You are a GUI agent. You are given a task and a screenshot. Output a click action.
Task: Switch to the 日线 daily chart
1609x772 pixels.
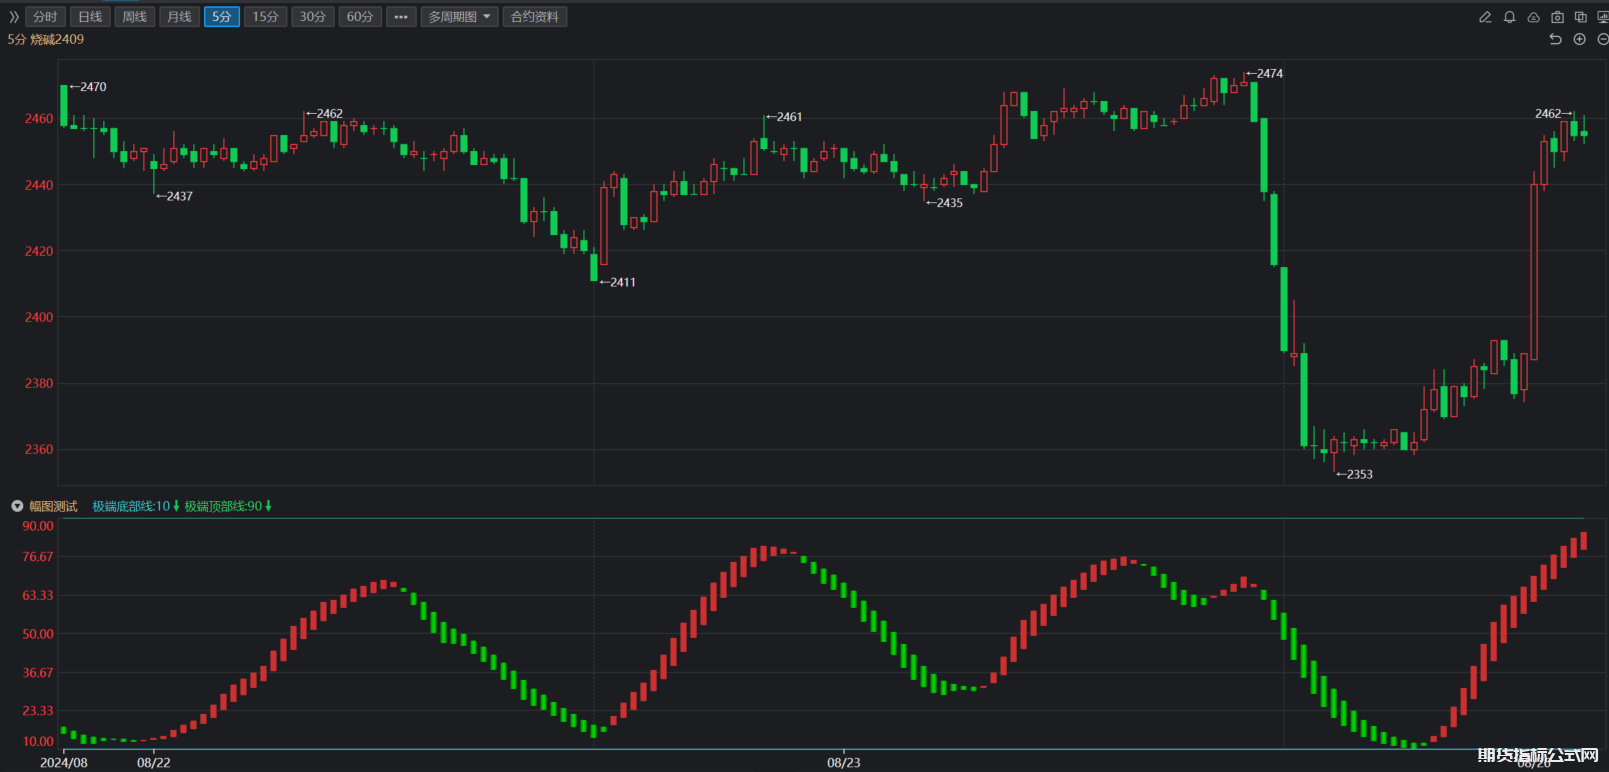[90, 17]
